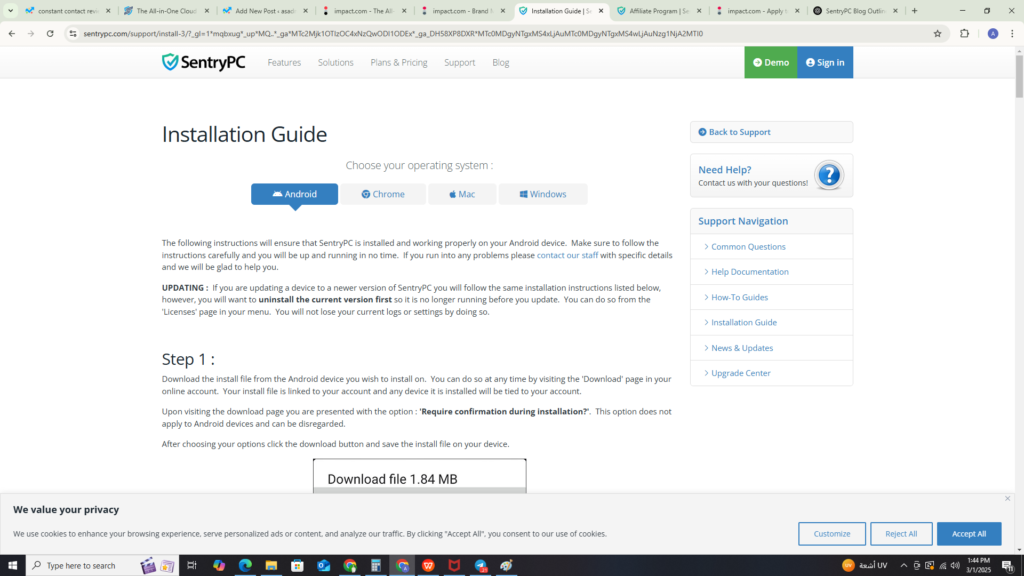Open Telegram from the taskbar
The height and width of the screenshot is (576, 1024).
coord(481,566)
